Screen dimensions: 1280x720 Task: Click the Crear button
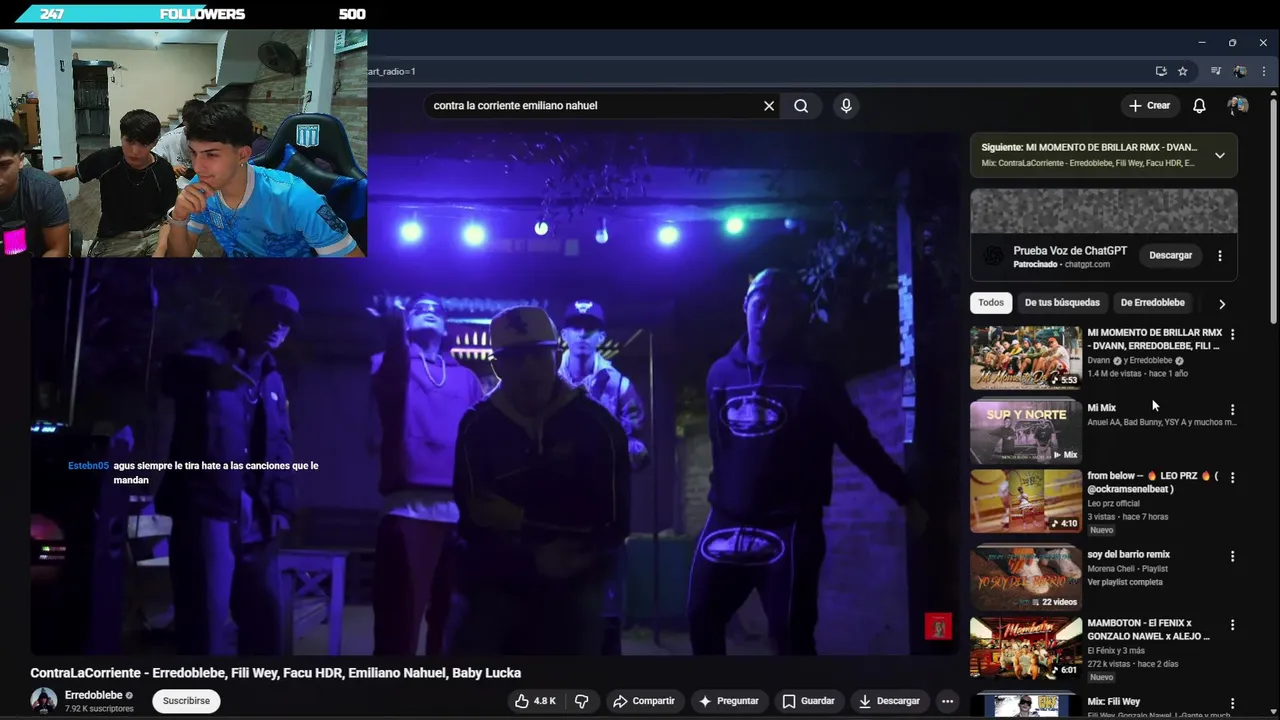click(x=1149, y=106)
